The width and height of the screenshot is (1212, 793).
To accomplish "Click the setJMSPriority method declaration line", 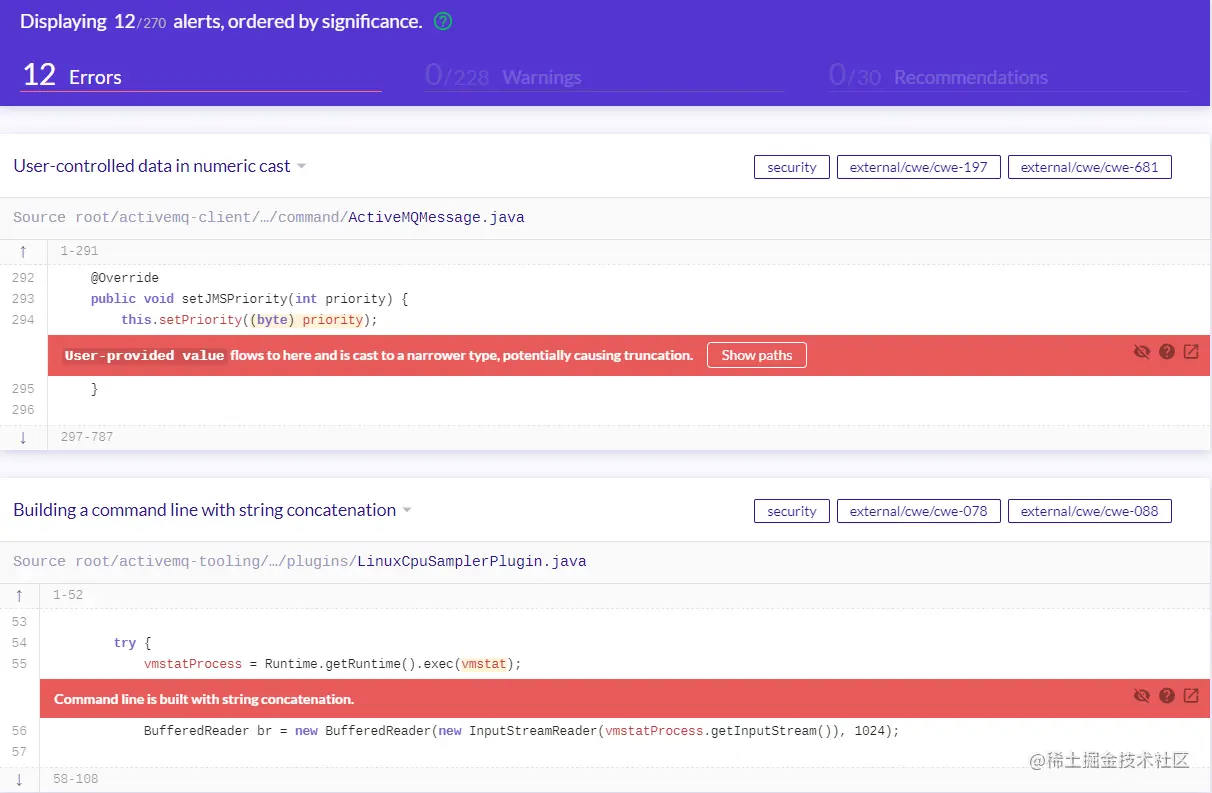I will [250, 299].
